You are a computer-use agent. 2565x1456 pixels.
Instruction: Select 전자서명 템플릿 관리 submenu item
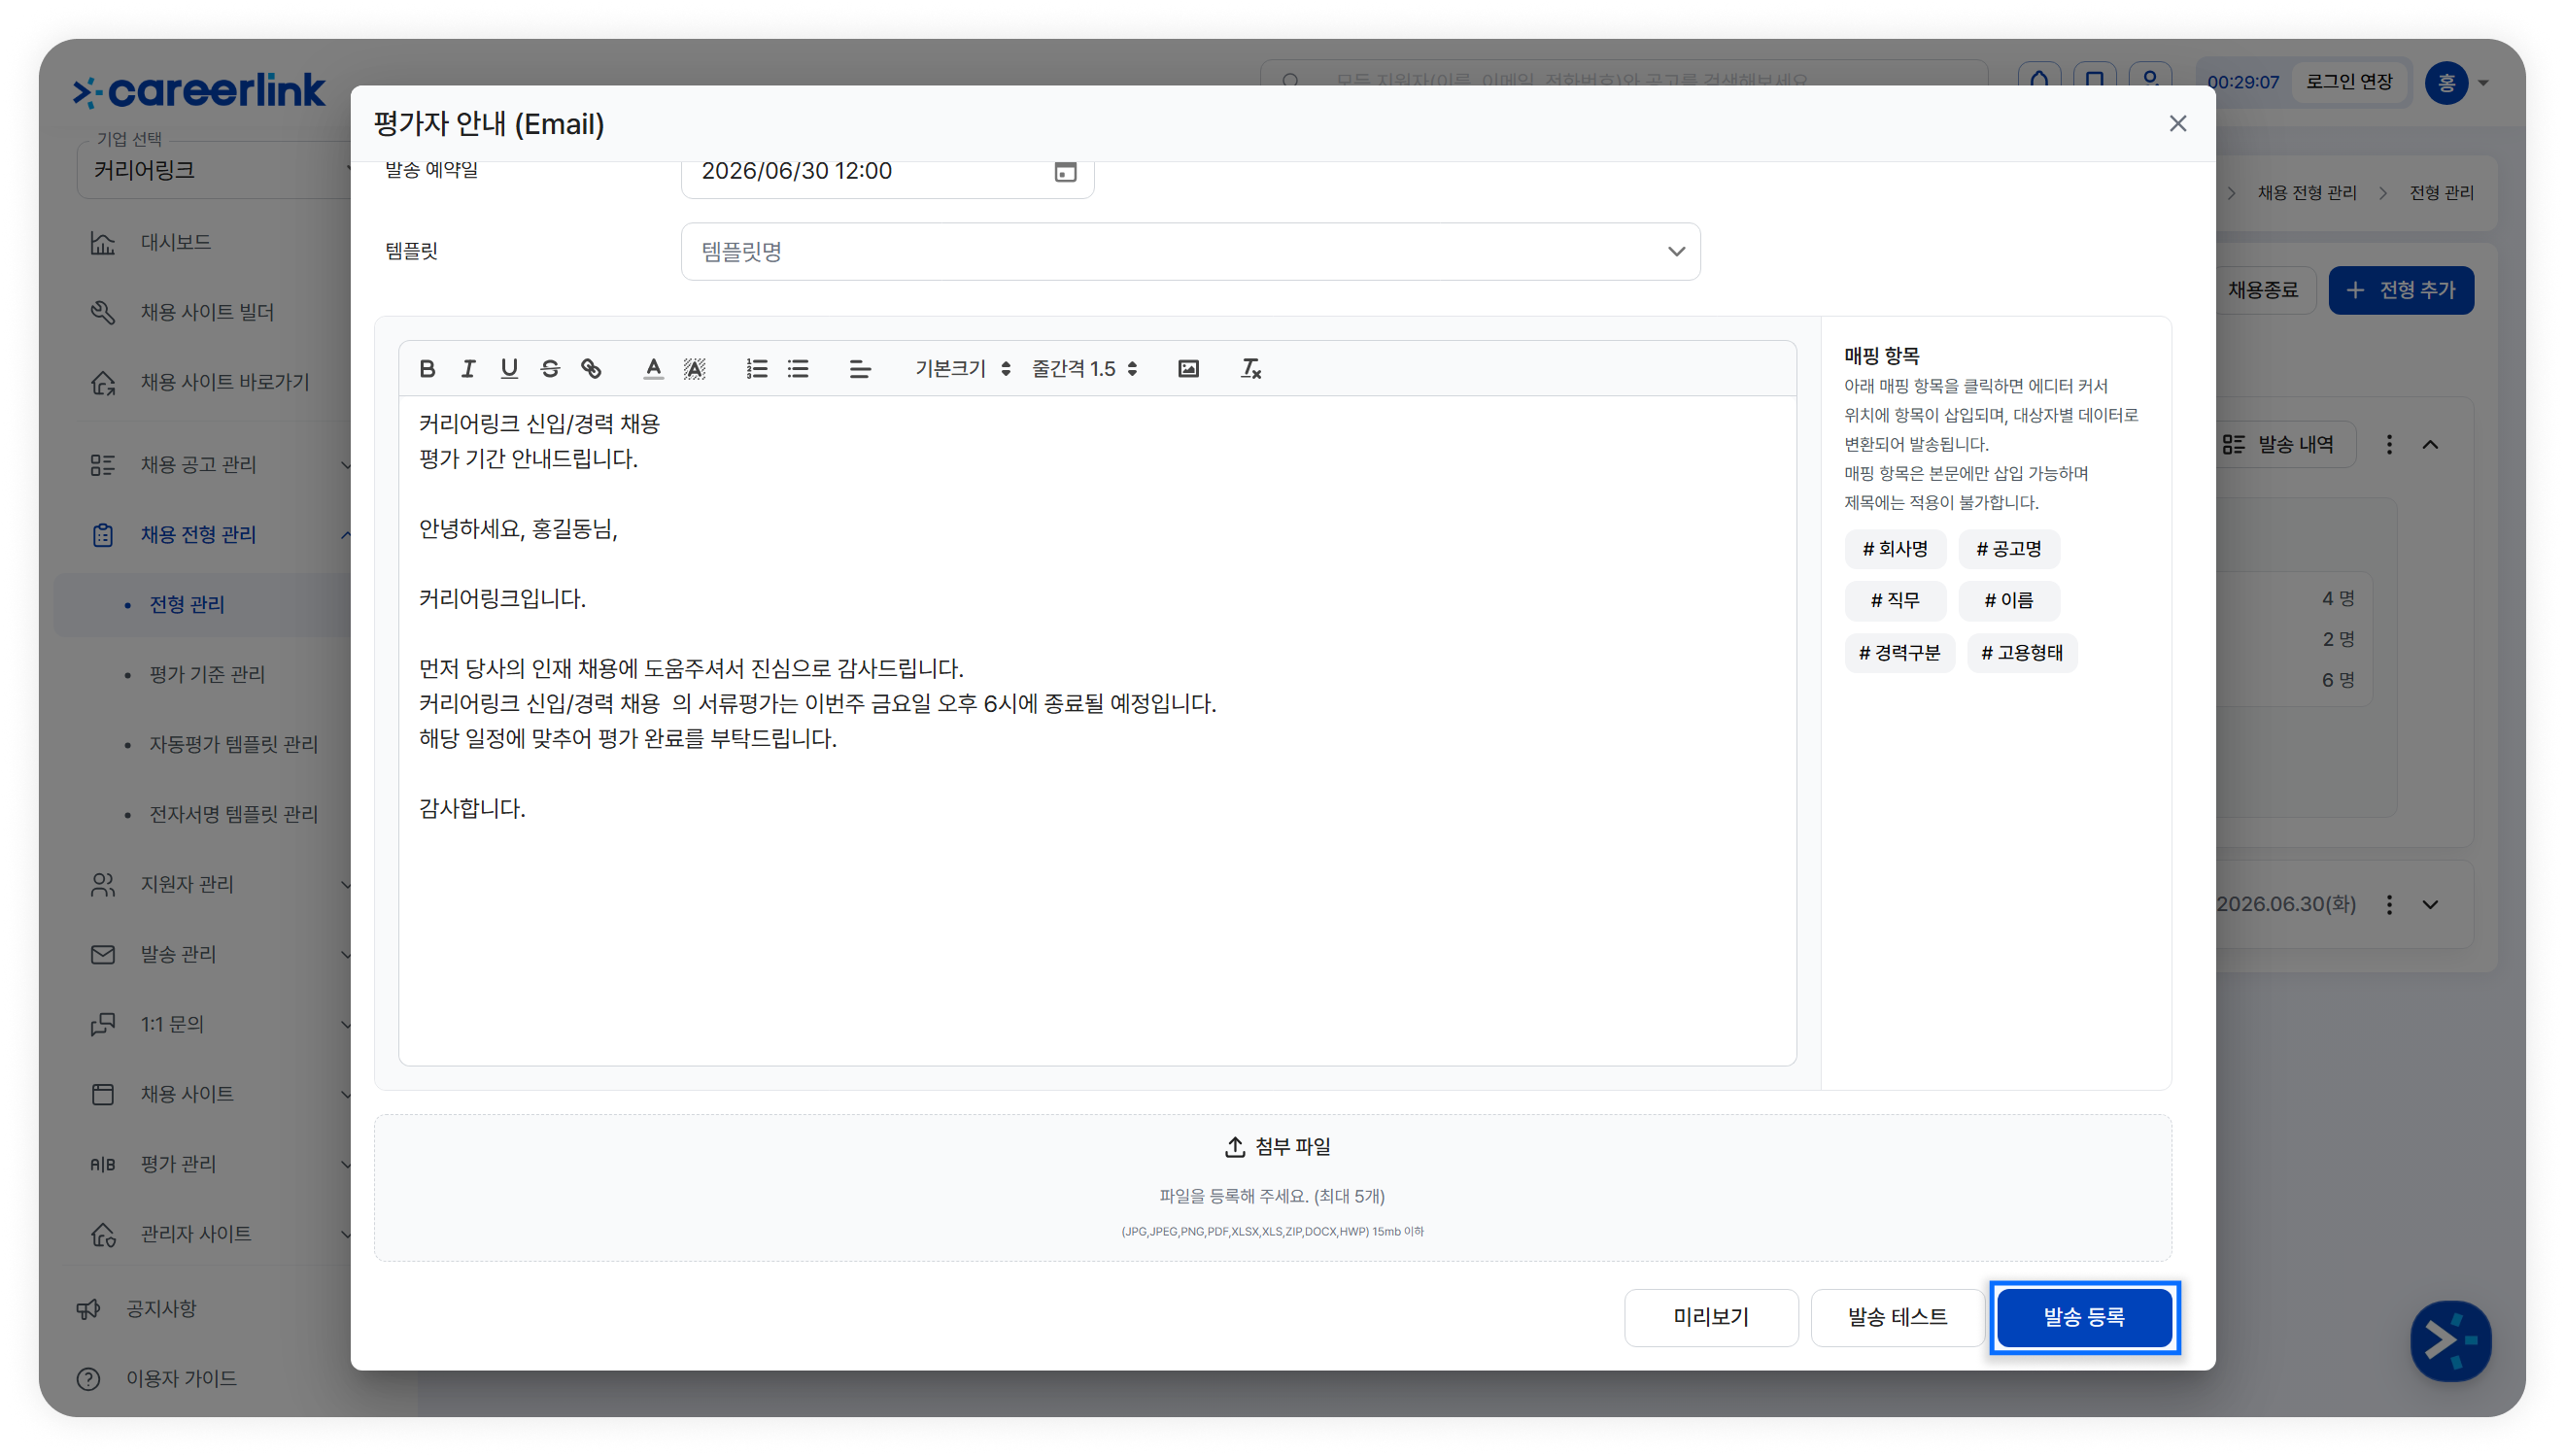pyautogui.click(x=234, y=815)
